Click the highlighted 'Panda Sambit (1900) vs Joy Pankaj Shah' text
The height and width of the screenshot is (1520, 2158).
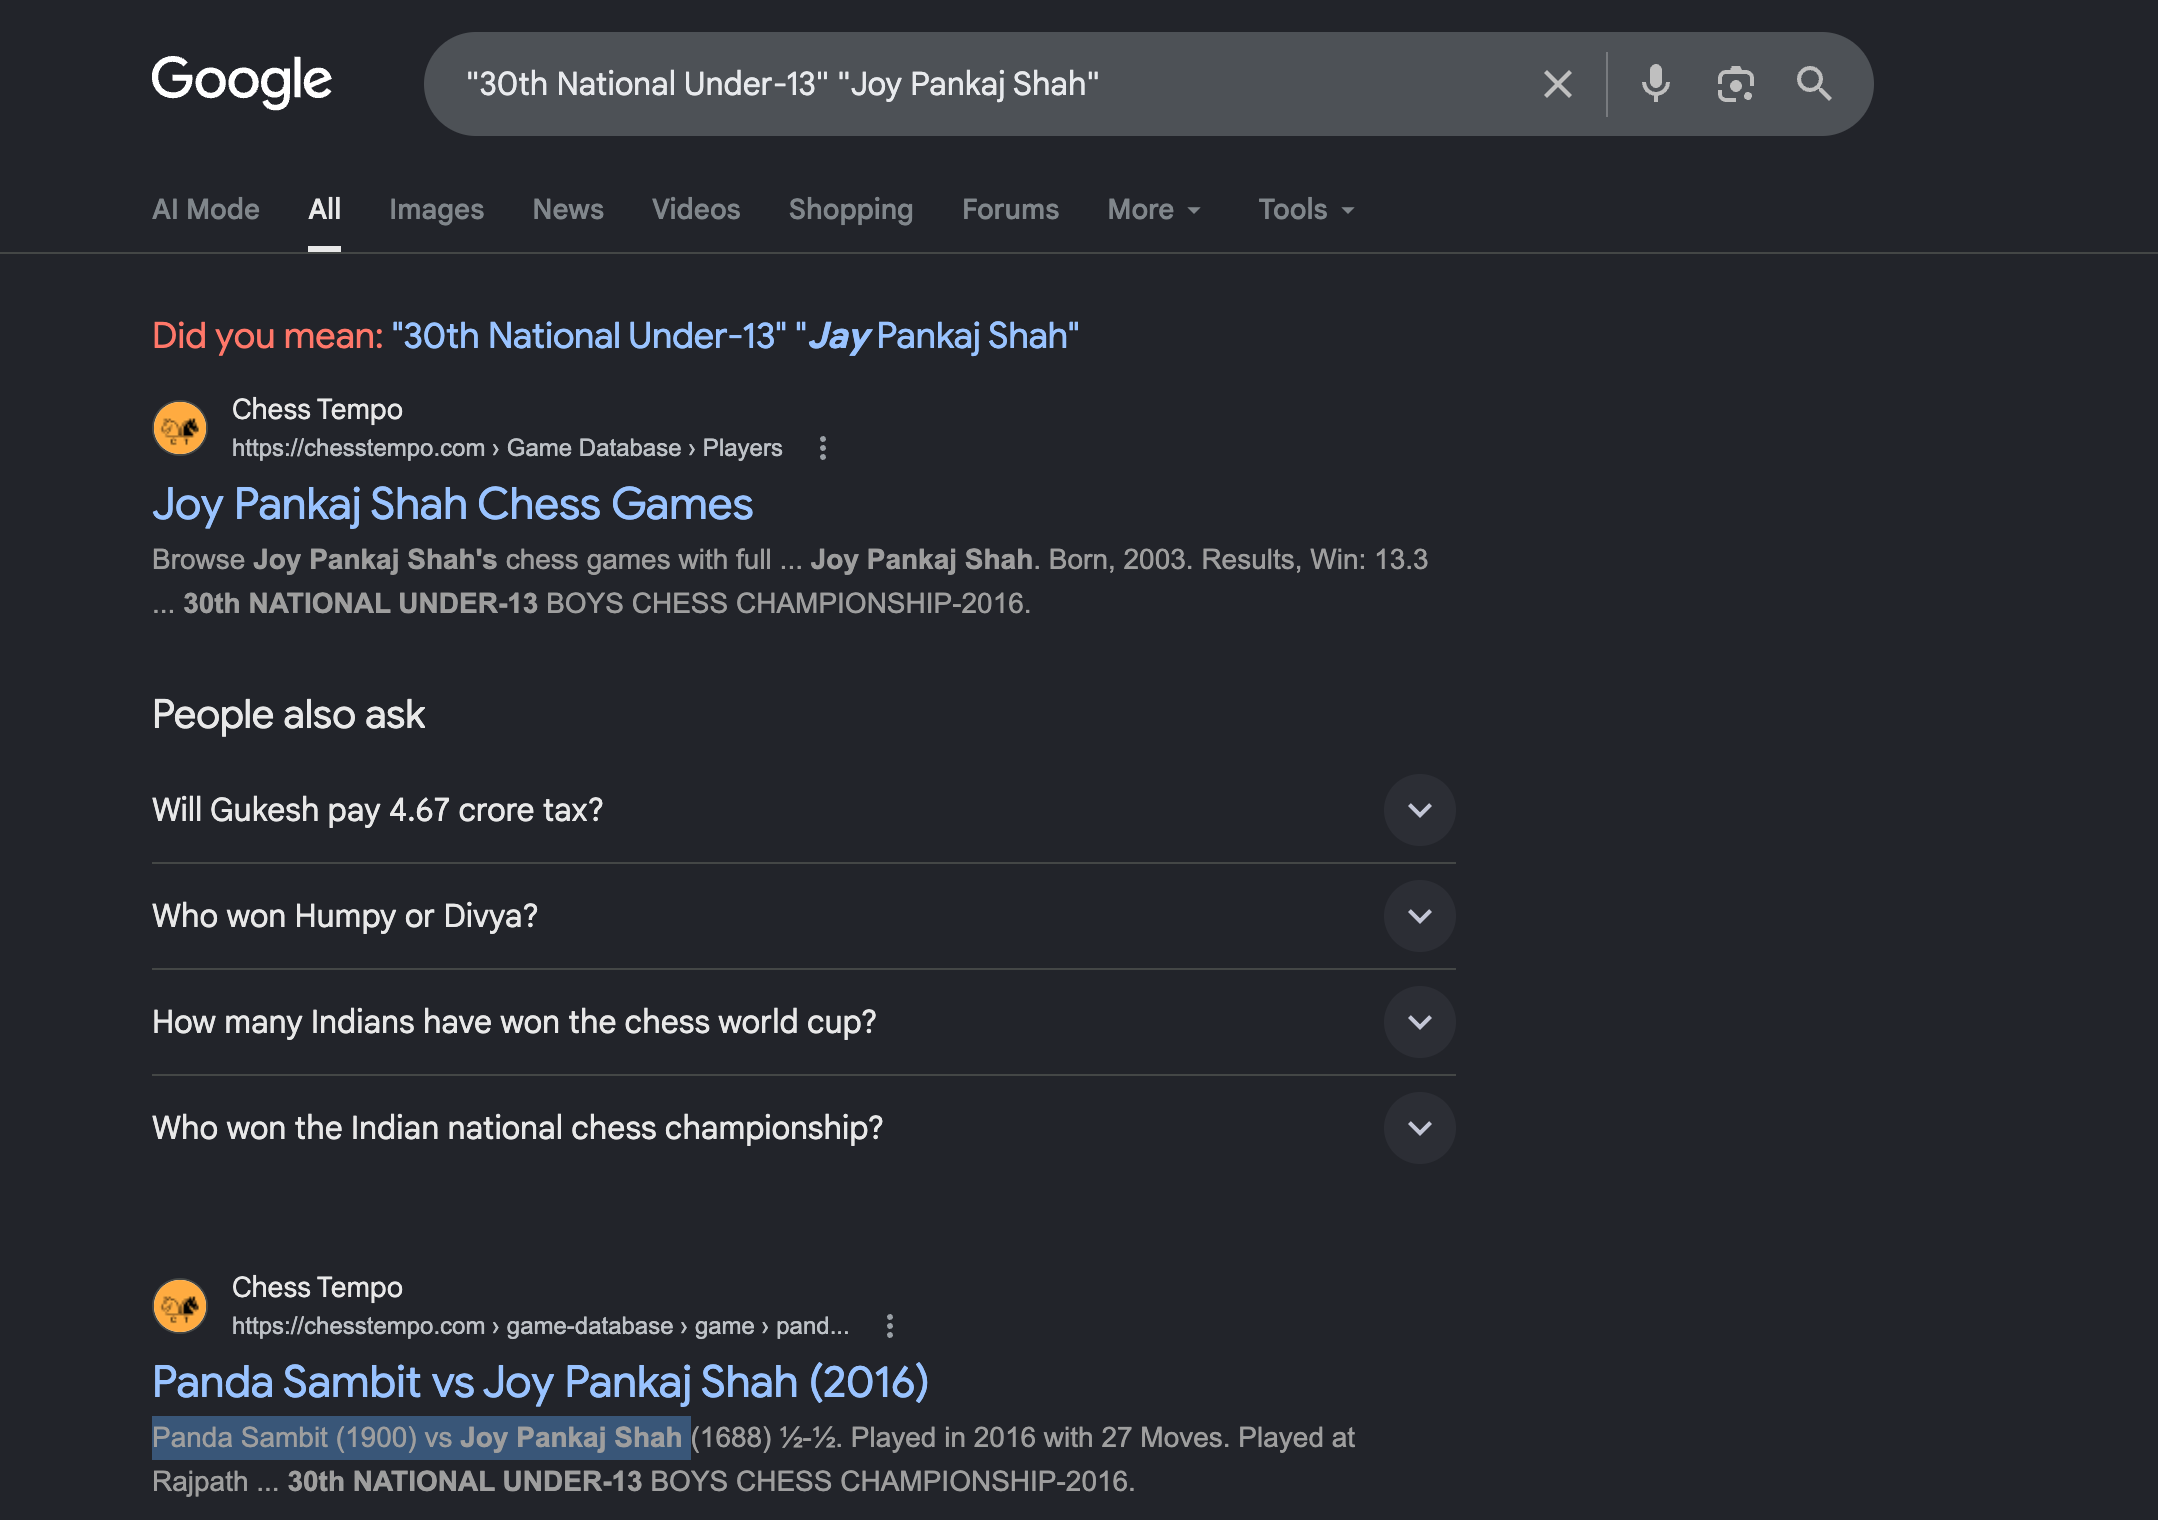[x=420, y=1438]
